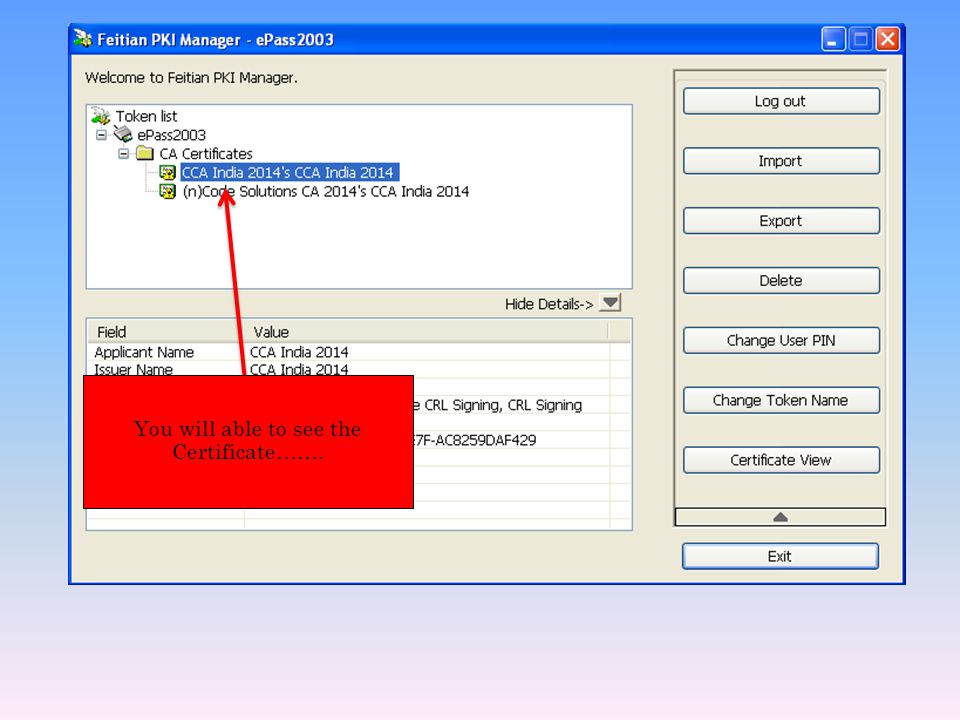
Task: Toggle the Hide Details arrow button
Action: click(610, 303)
